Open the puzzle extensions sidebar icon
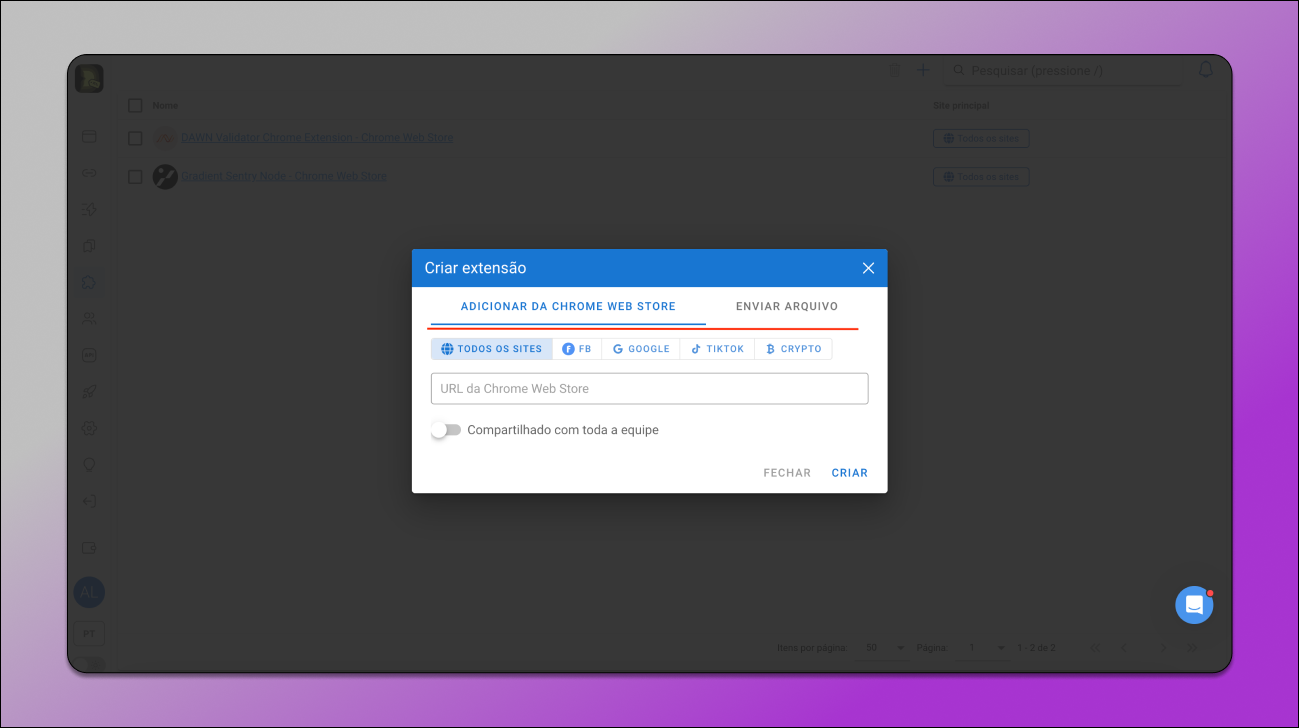Image resolution: width=1299 pixels, height=728 pixels. (x=89, y=283)
